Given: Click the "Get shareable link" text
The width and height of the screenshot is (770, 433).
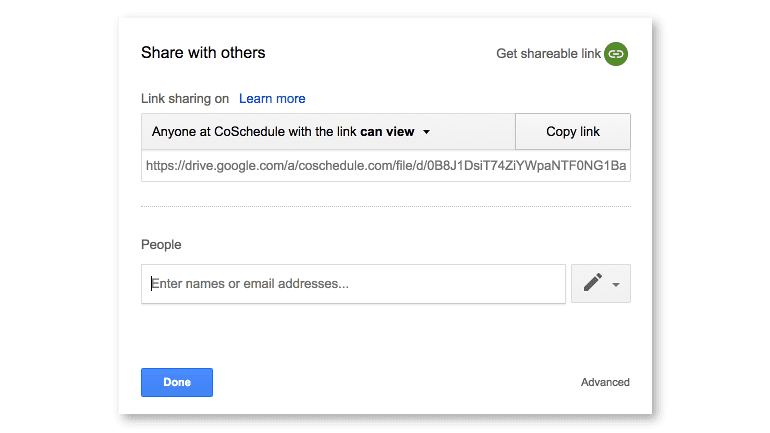Looking at the screenshot, I should (548, 54).
